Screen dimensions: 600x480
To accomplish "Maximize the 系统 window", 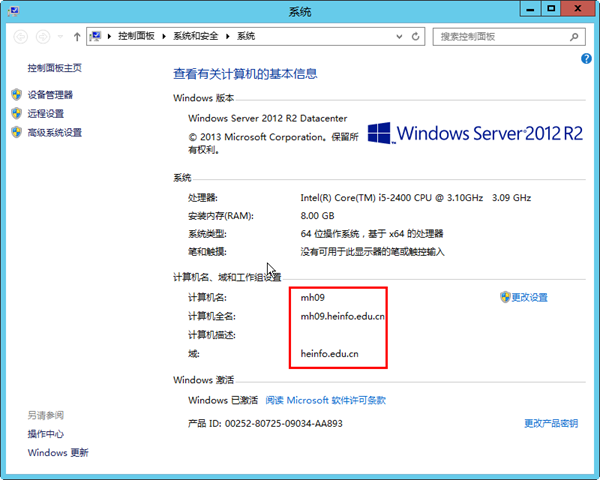I will click(x=551, y=8).
